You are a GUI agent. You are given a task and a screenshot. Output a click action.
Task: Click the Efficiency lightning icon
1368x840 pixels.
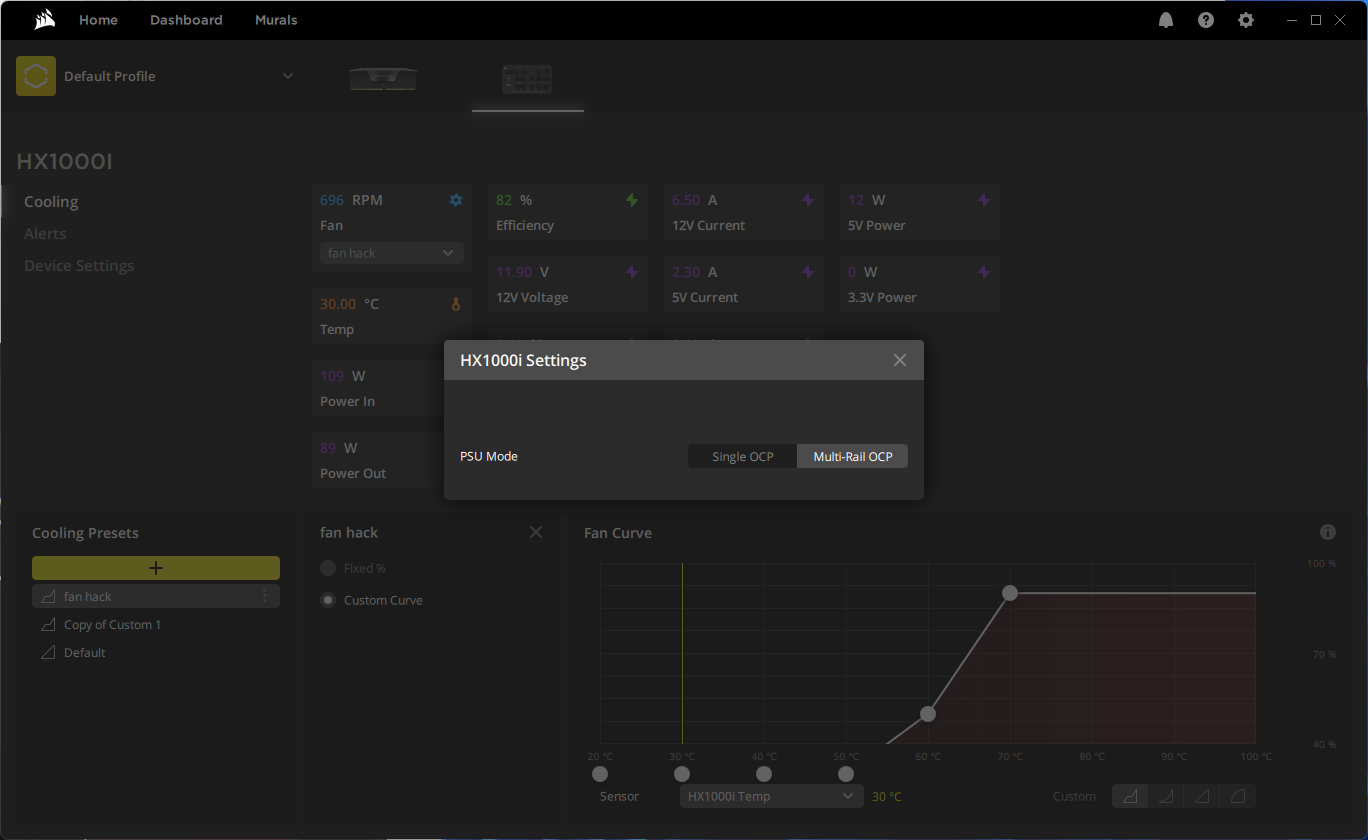click(632, 200)
